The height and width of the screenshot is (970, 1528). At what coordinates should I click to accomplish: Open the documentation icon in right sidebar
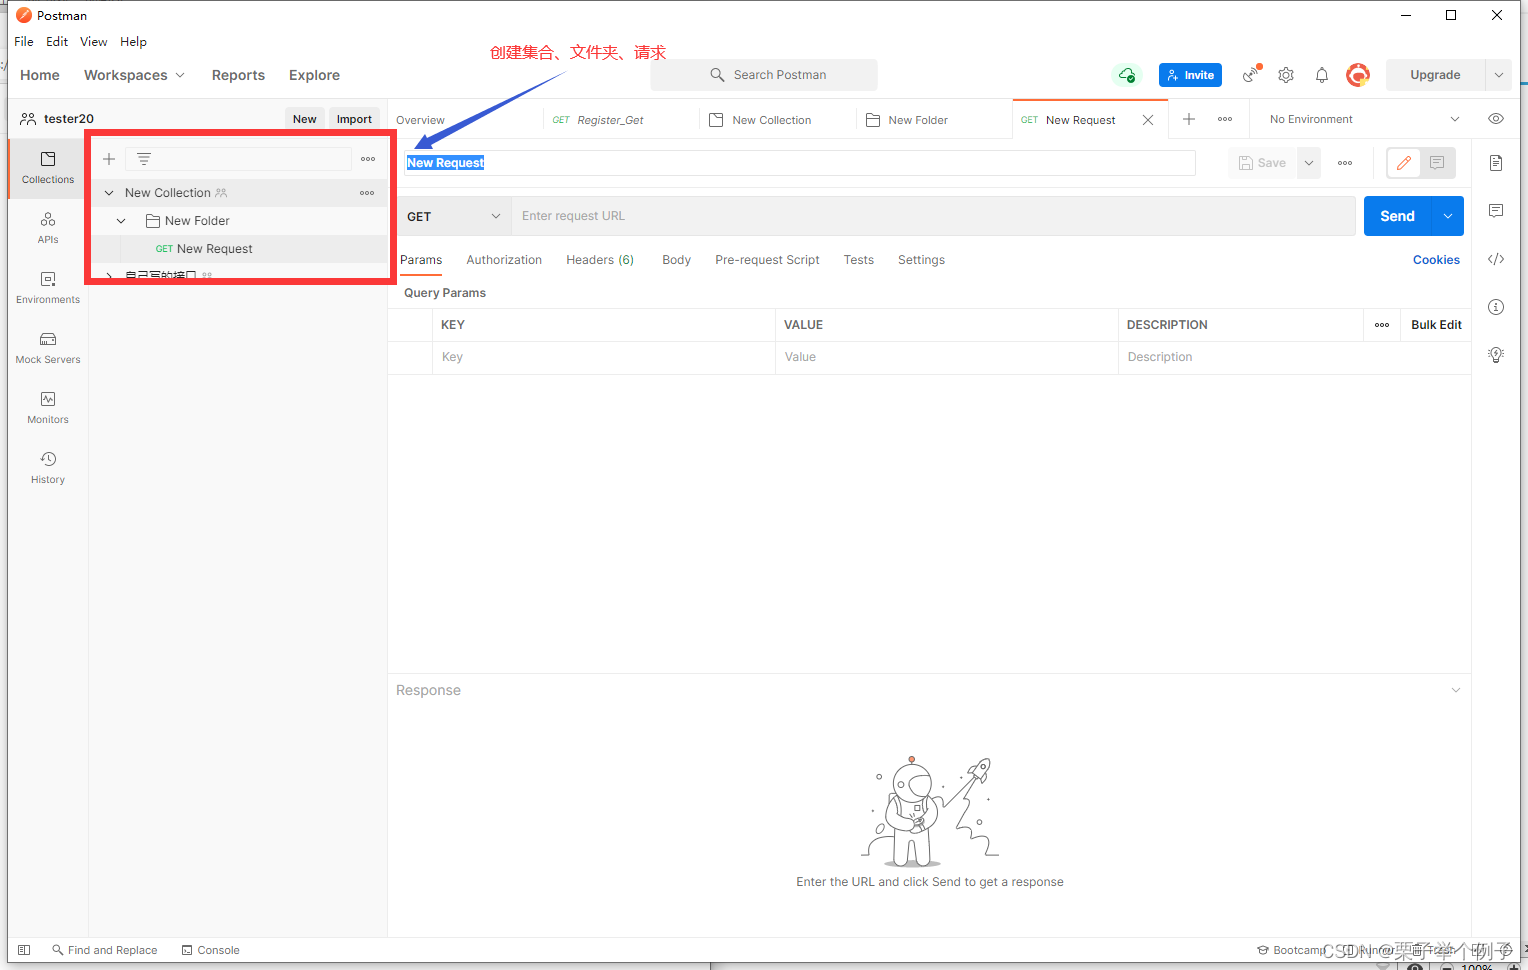[1496, 163]
